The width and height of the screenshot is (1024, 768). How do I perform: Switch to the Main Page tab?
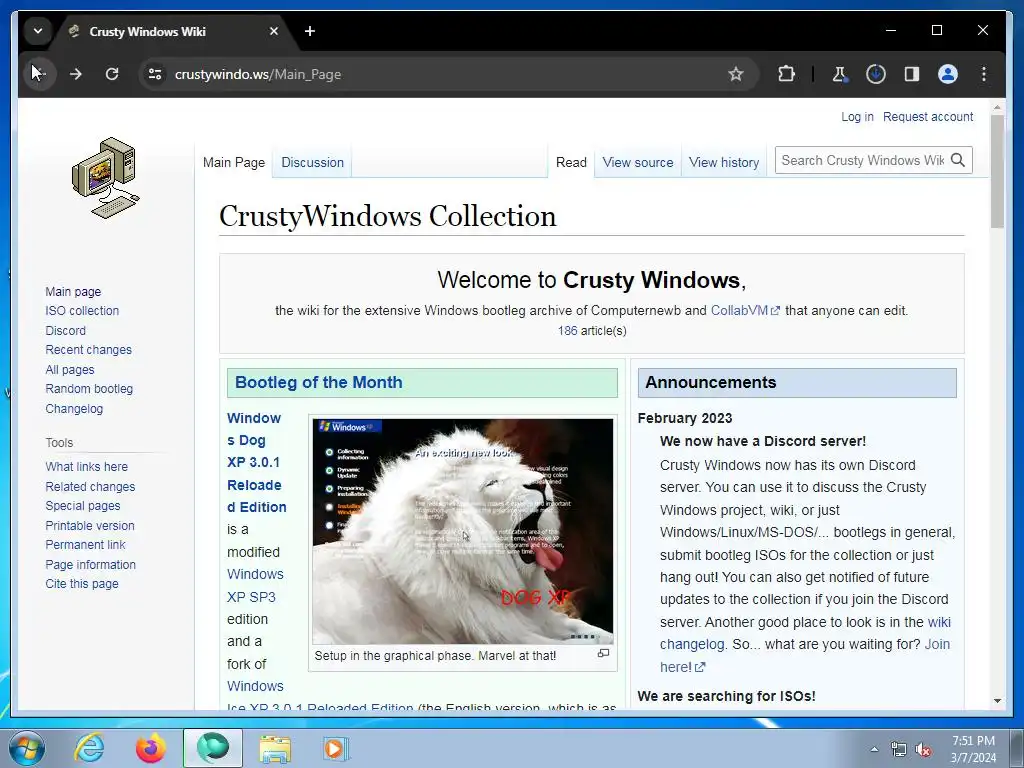pyautogui.click(x=234, y=162)
